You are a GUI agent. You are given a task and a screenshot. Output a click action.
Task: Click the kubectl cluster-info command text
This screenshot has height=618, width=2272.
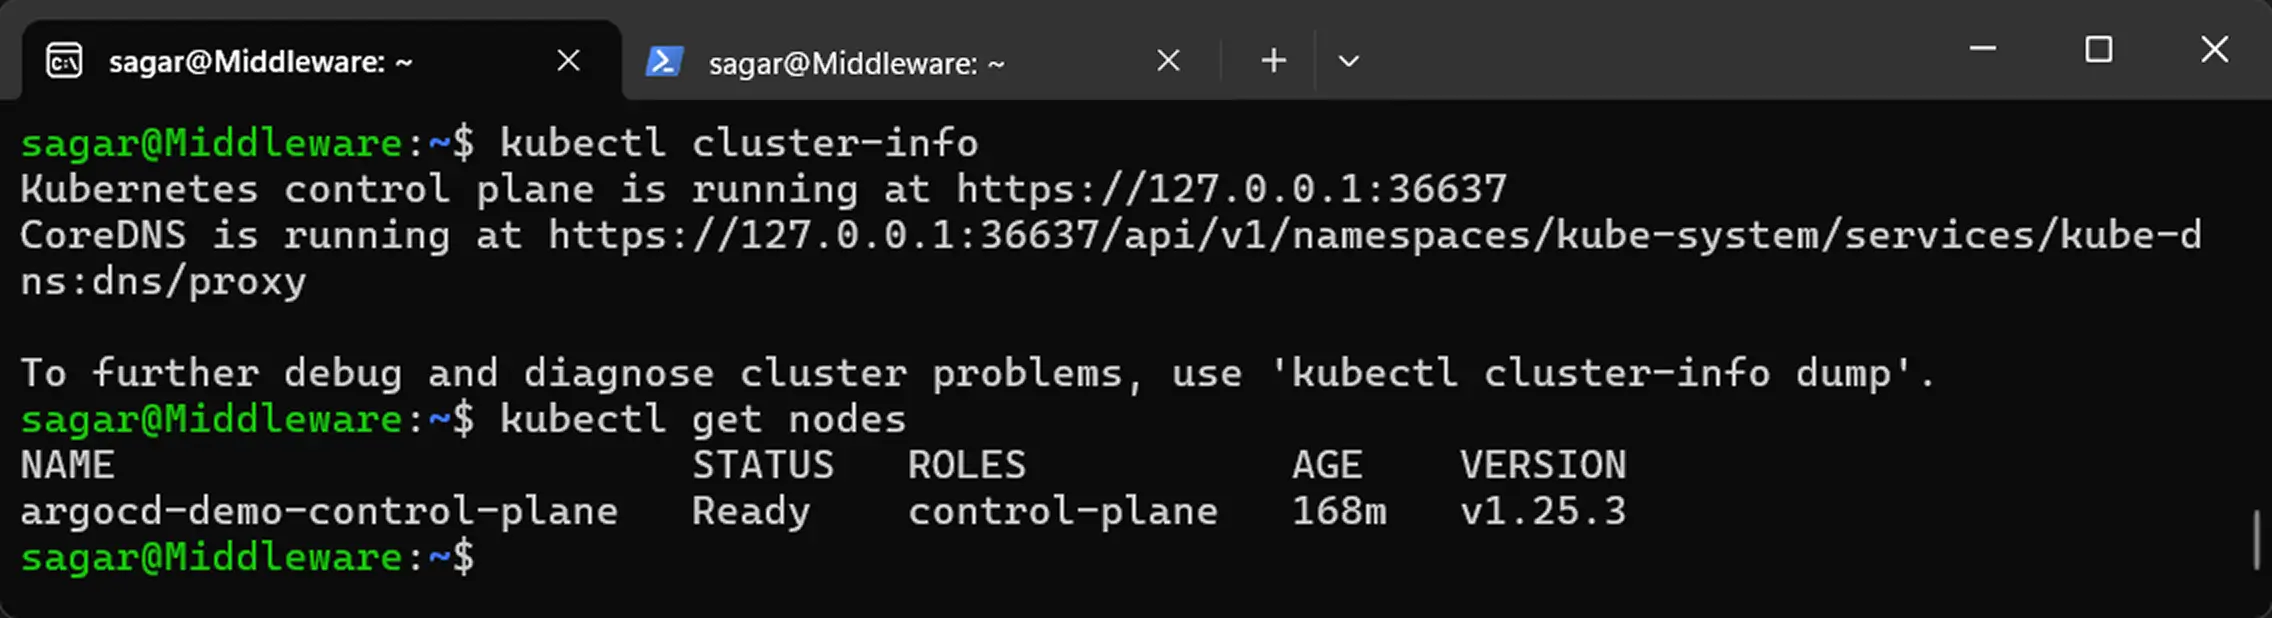[x=740, y=141]
